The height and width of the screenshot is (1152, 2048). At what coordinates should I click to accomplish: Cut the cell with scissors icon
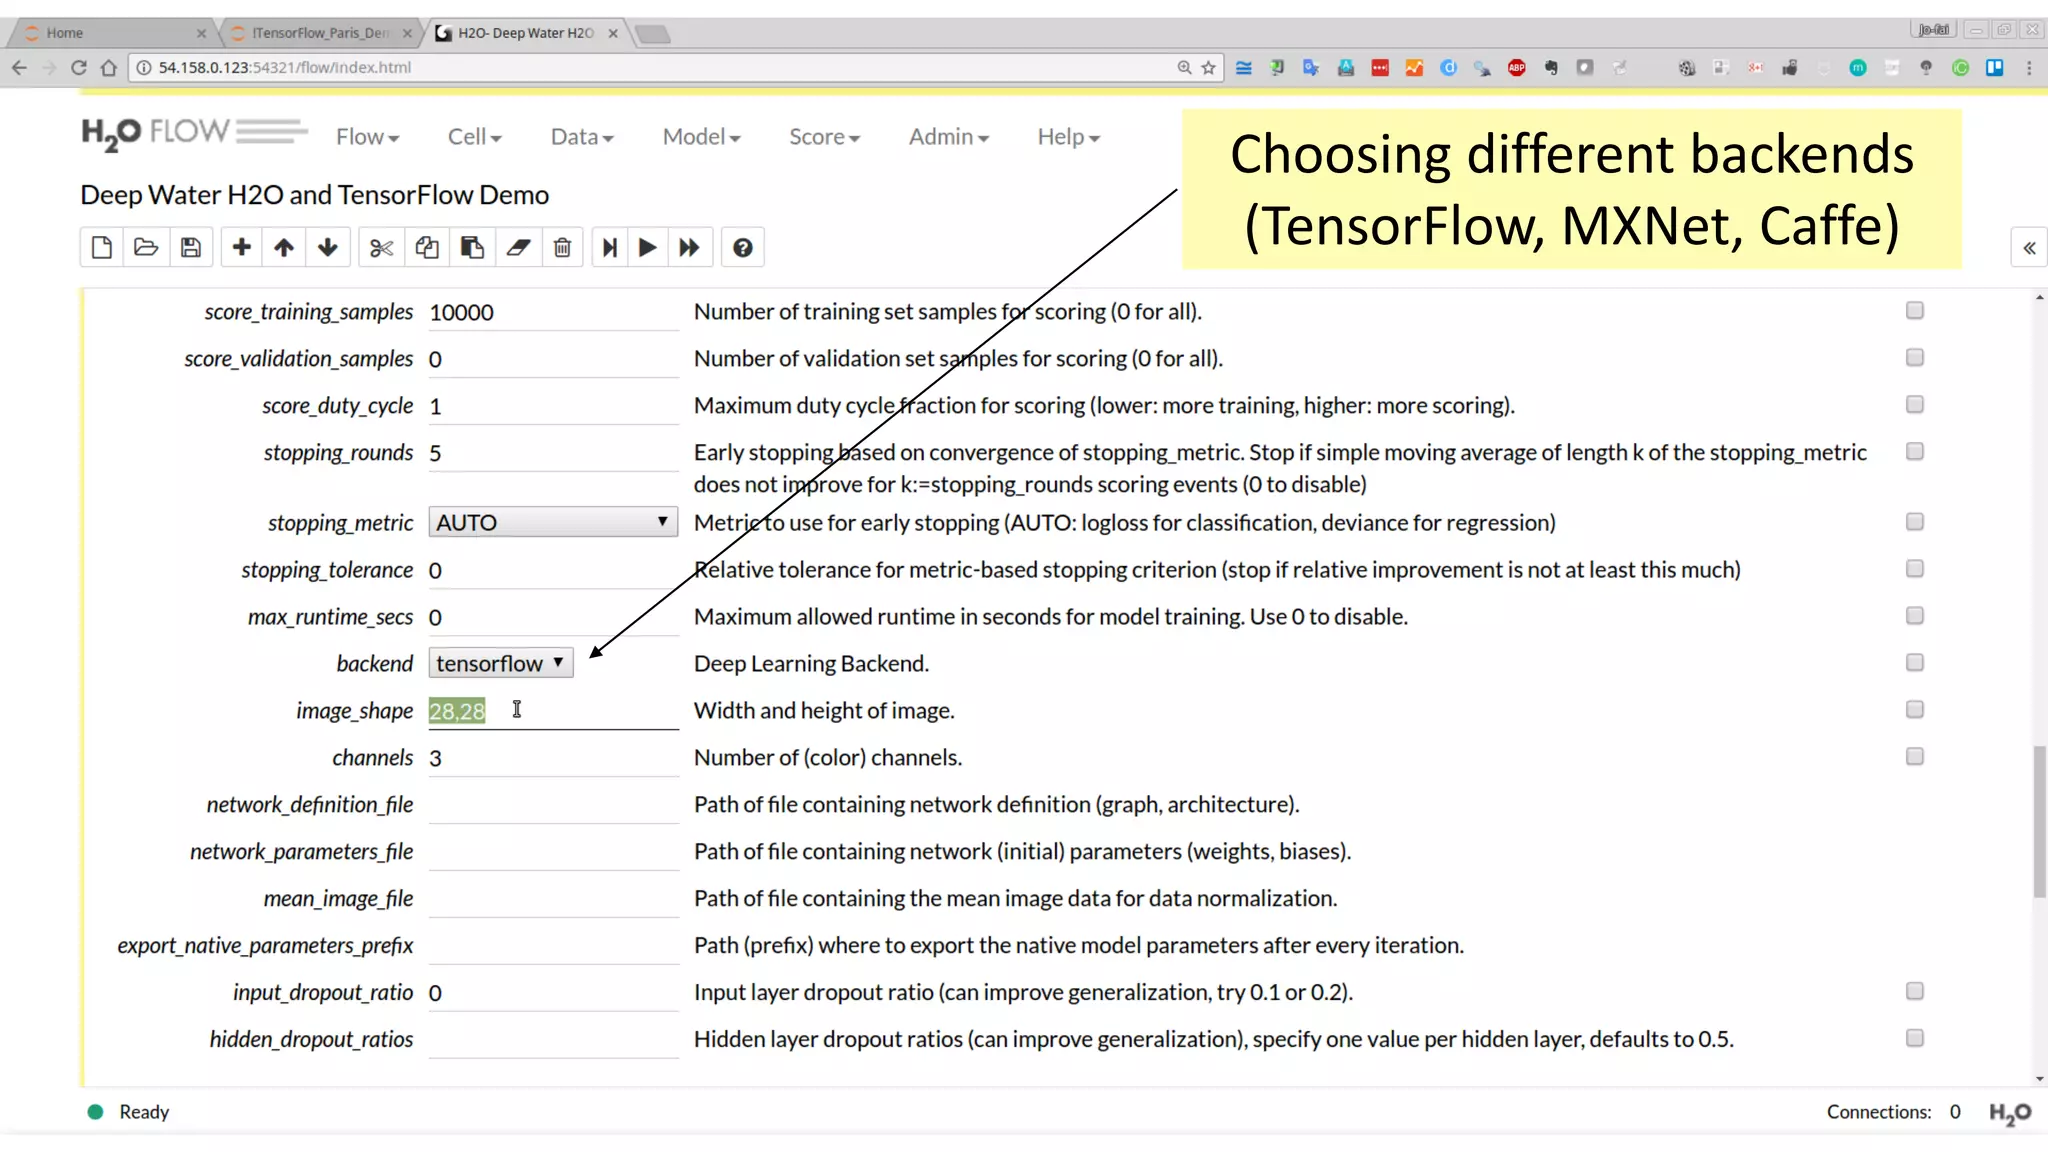[x=381, y=248]
